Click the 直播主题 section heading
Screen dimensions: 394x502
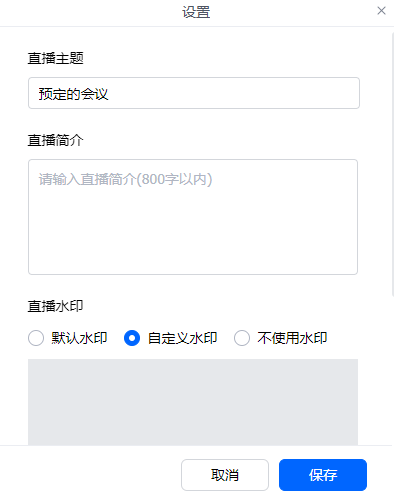tap(55, 58)
